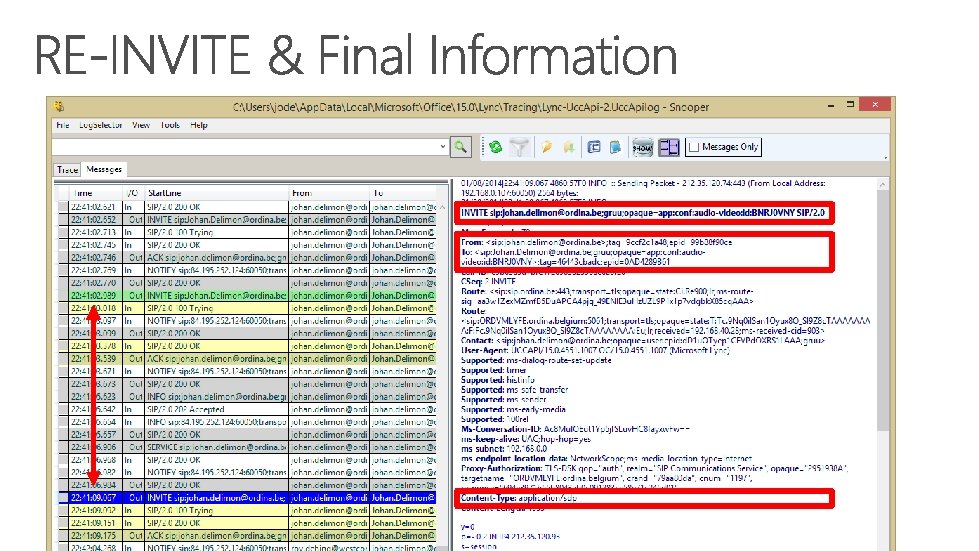The height and width of the screenshot is (551, 979).
Task: Click the From header line in details
Action: 596,242
